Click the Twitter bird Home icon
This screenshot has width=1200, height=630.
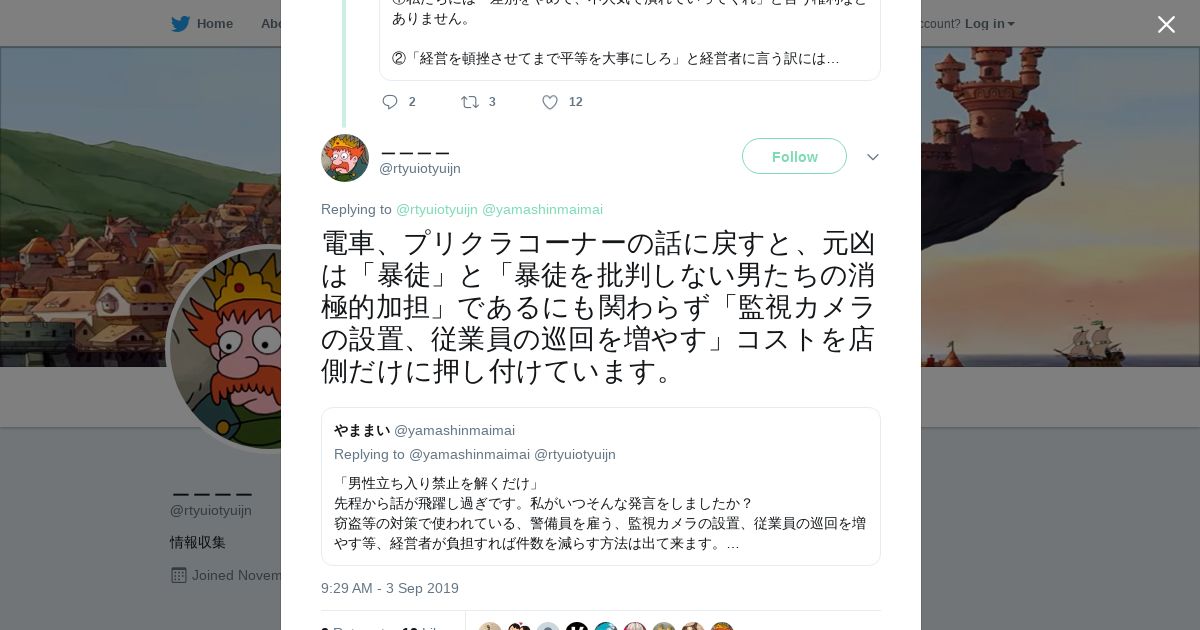coord(180,24)
